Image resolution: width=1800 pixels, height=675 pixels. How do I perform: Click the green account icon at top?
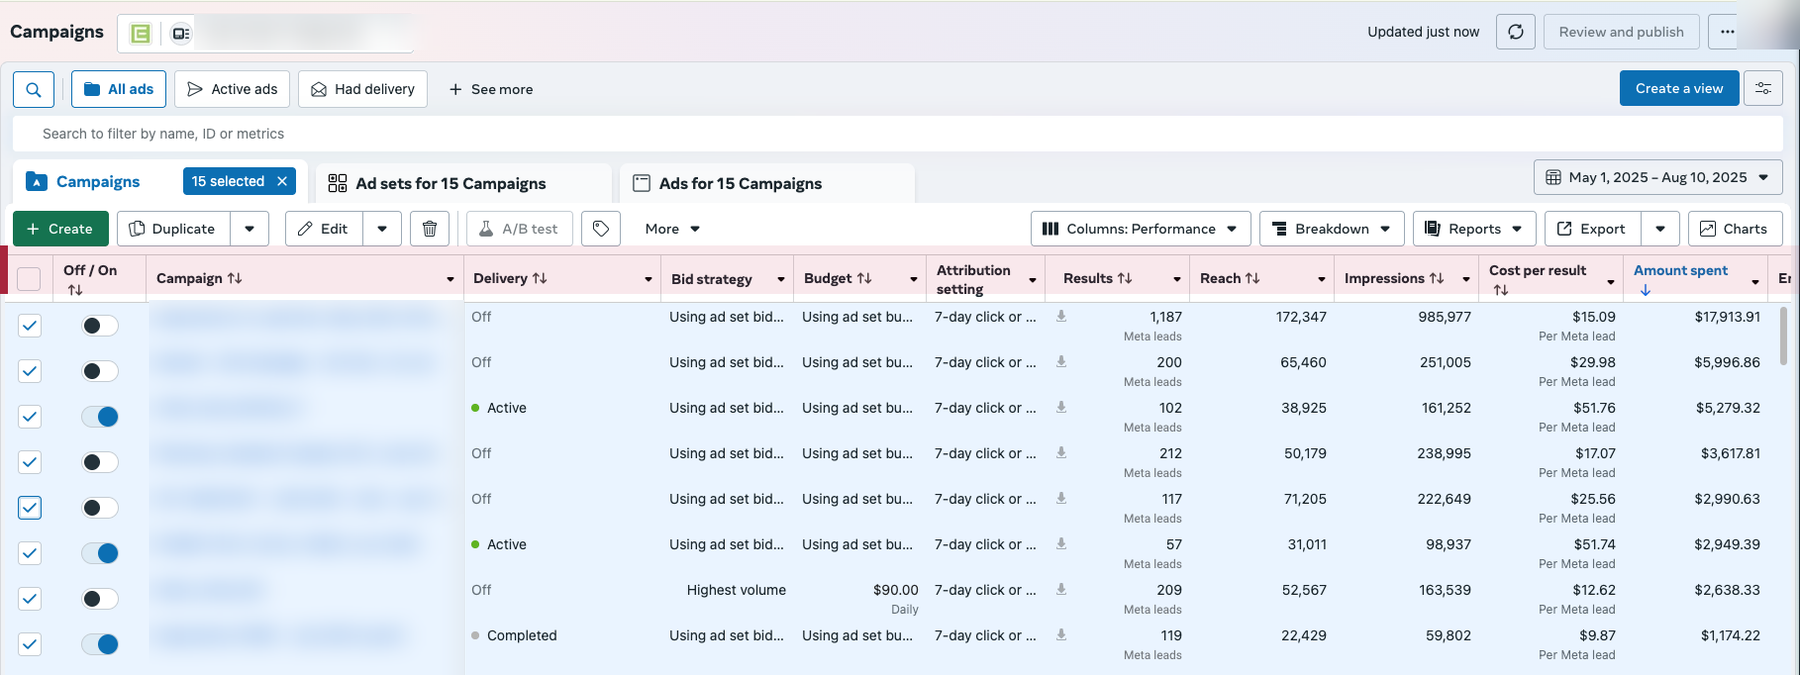coord(141,34)
